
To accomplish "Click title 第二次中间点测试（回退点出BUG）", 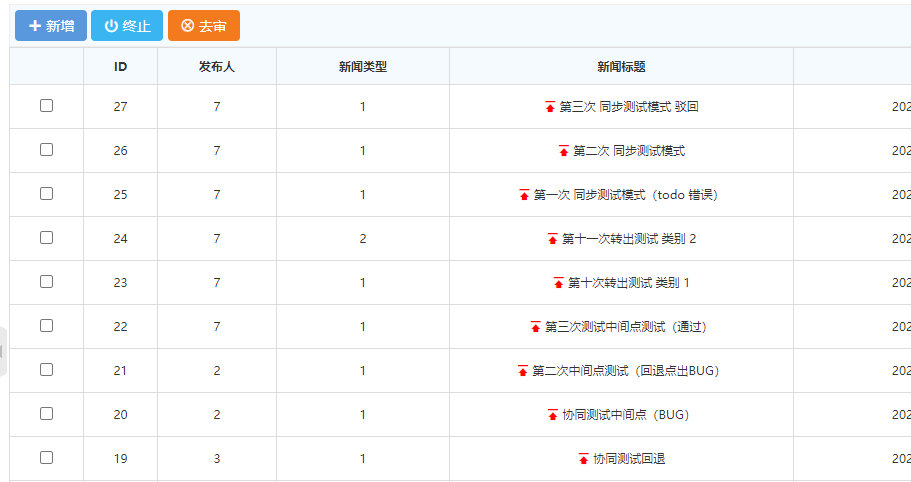I will [x=626, y=371].
